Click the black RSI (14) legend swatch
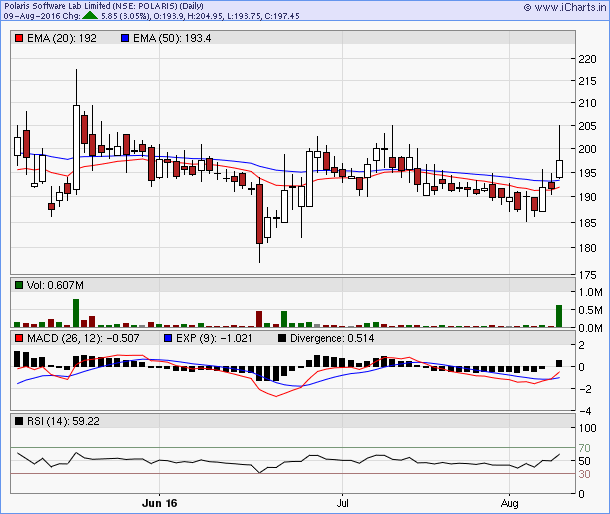610x514 pixels. [19, 421]
